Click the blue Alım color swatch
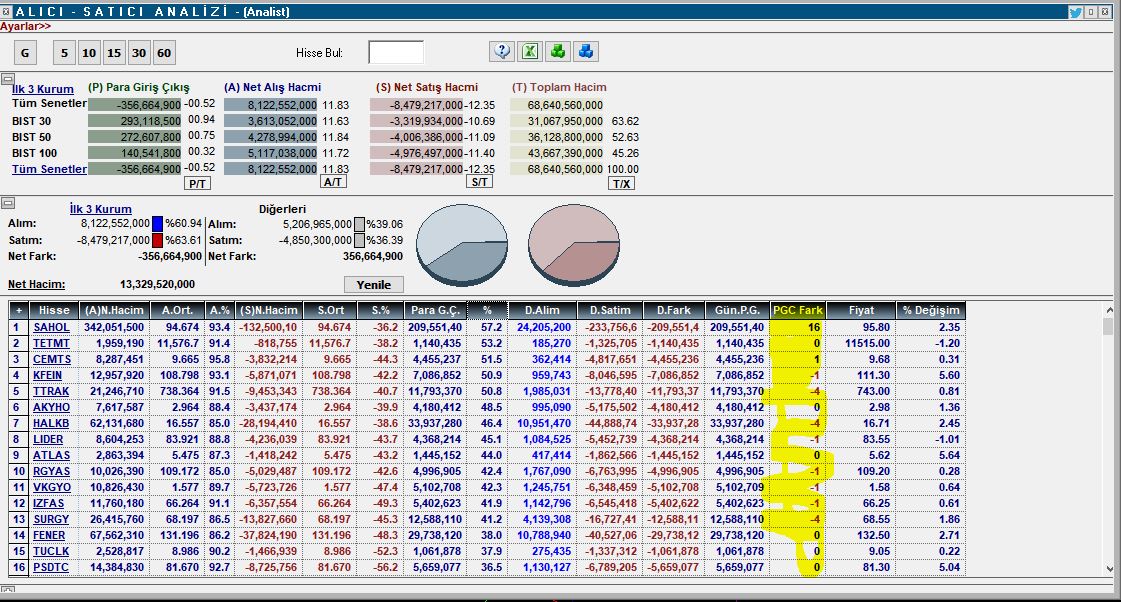Image resolution: width=1121 pixels, height=602 pixels. [x=158, y=224]
